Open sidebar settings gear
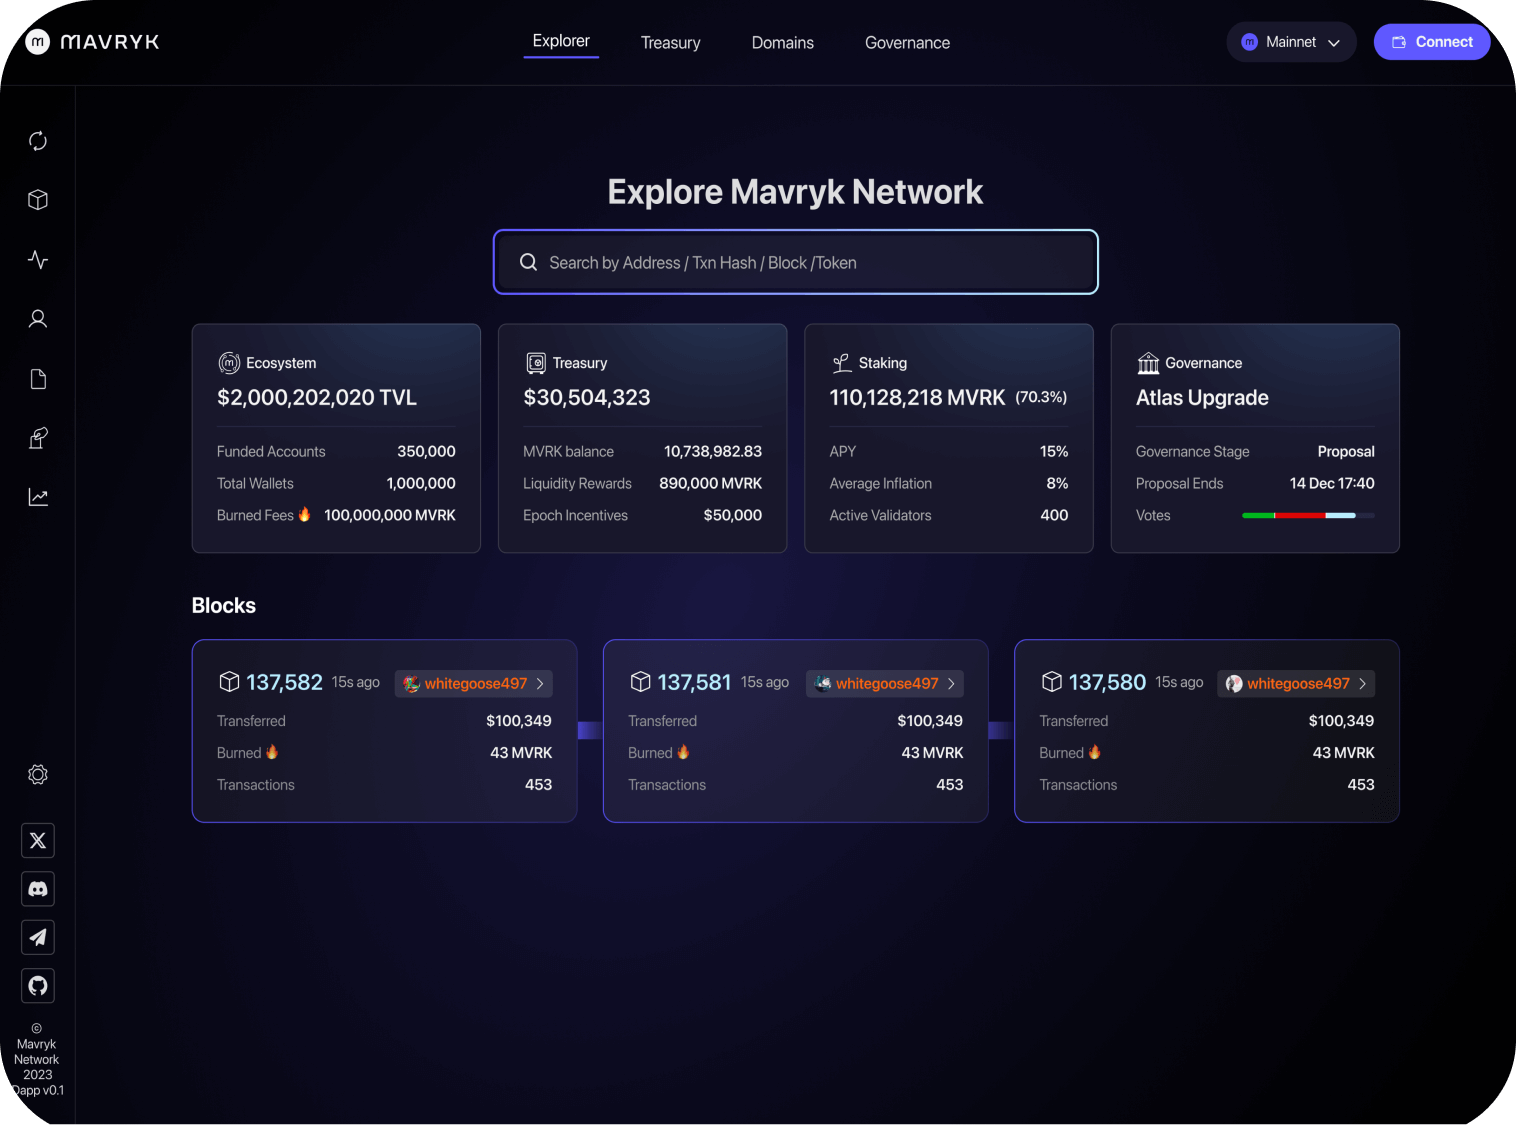 coord(37,773)
